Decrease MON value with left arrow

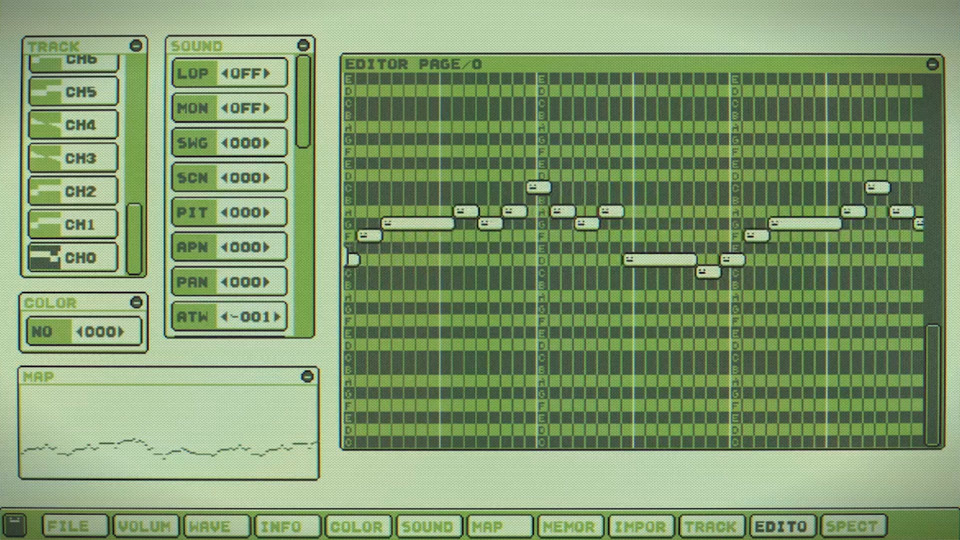coord(225,108)
